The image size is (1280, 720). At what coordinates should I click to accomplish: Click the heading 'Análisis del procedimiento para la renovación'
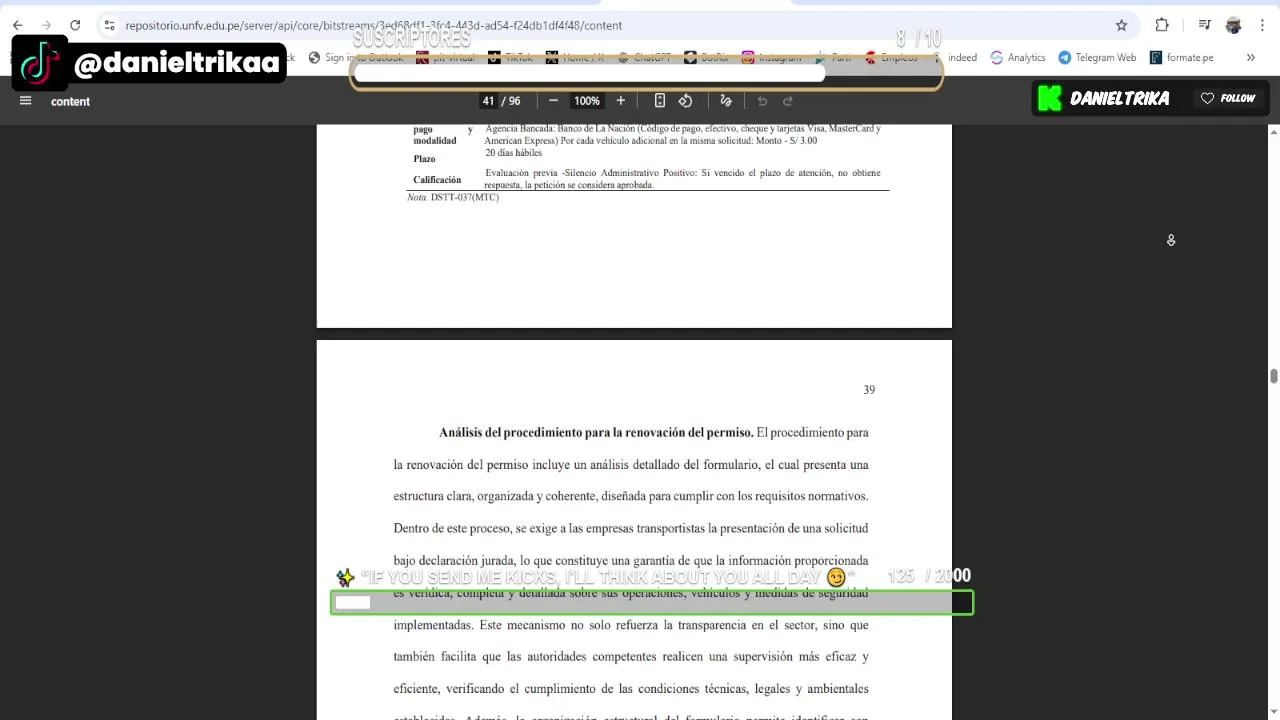tap(596, 432)
